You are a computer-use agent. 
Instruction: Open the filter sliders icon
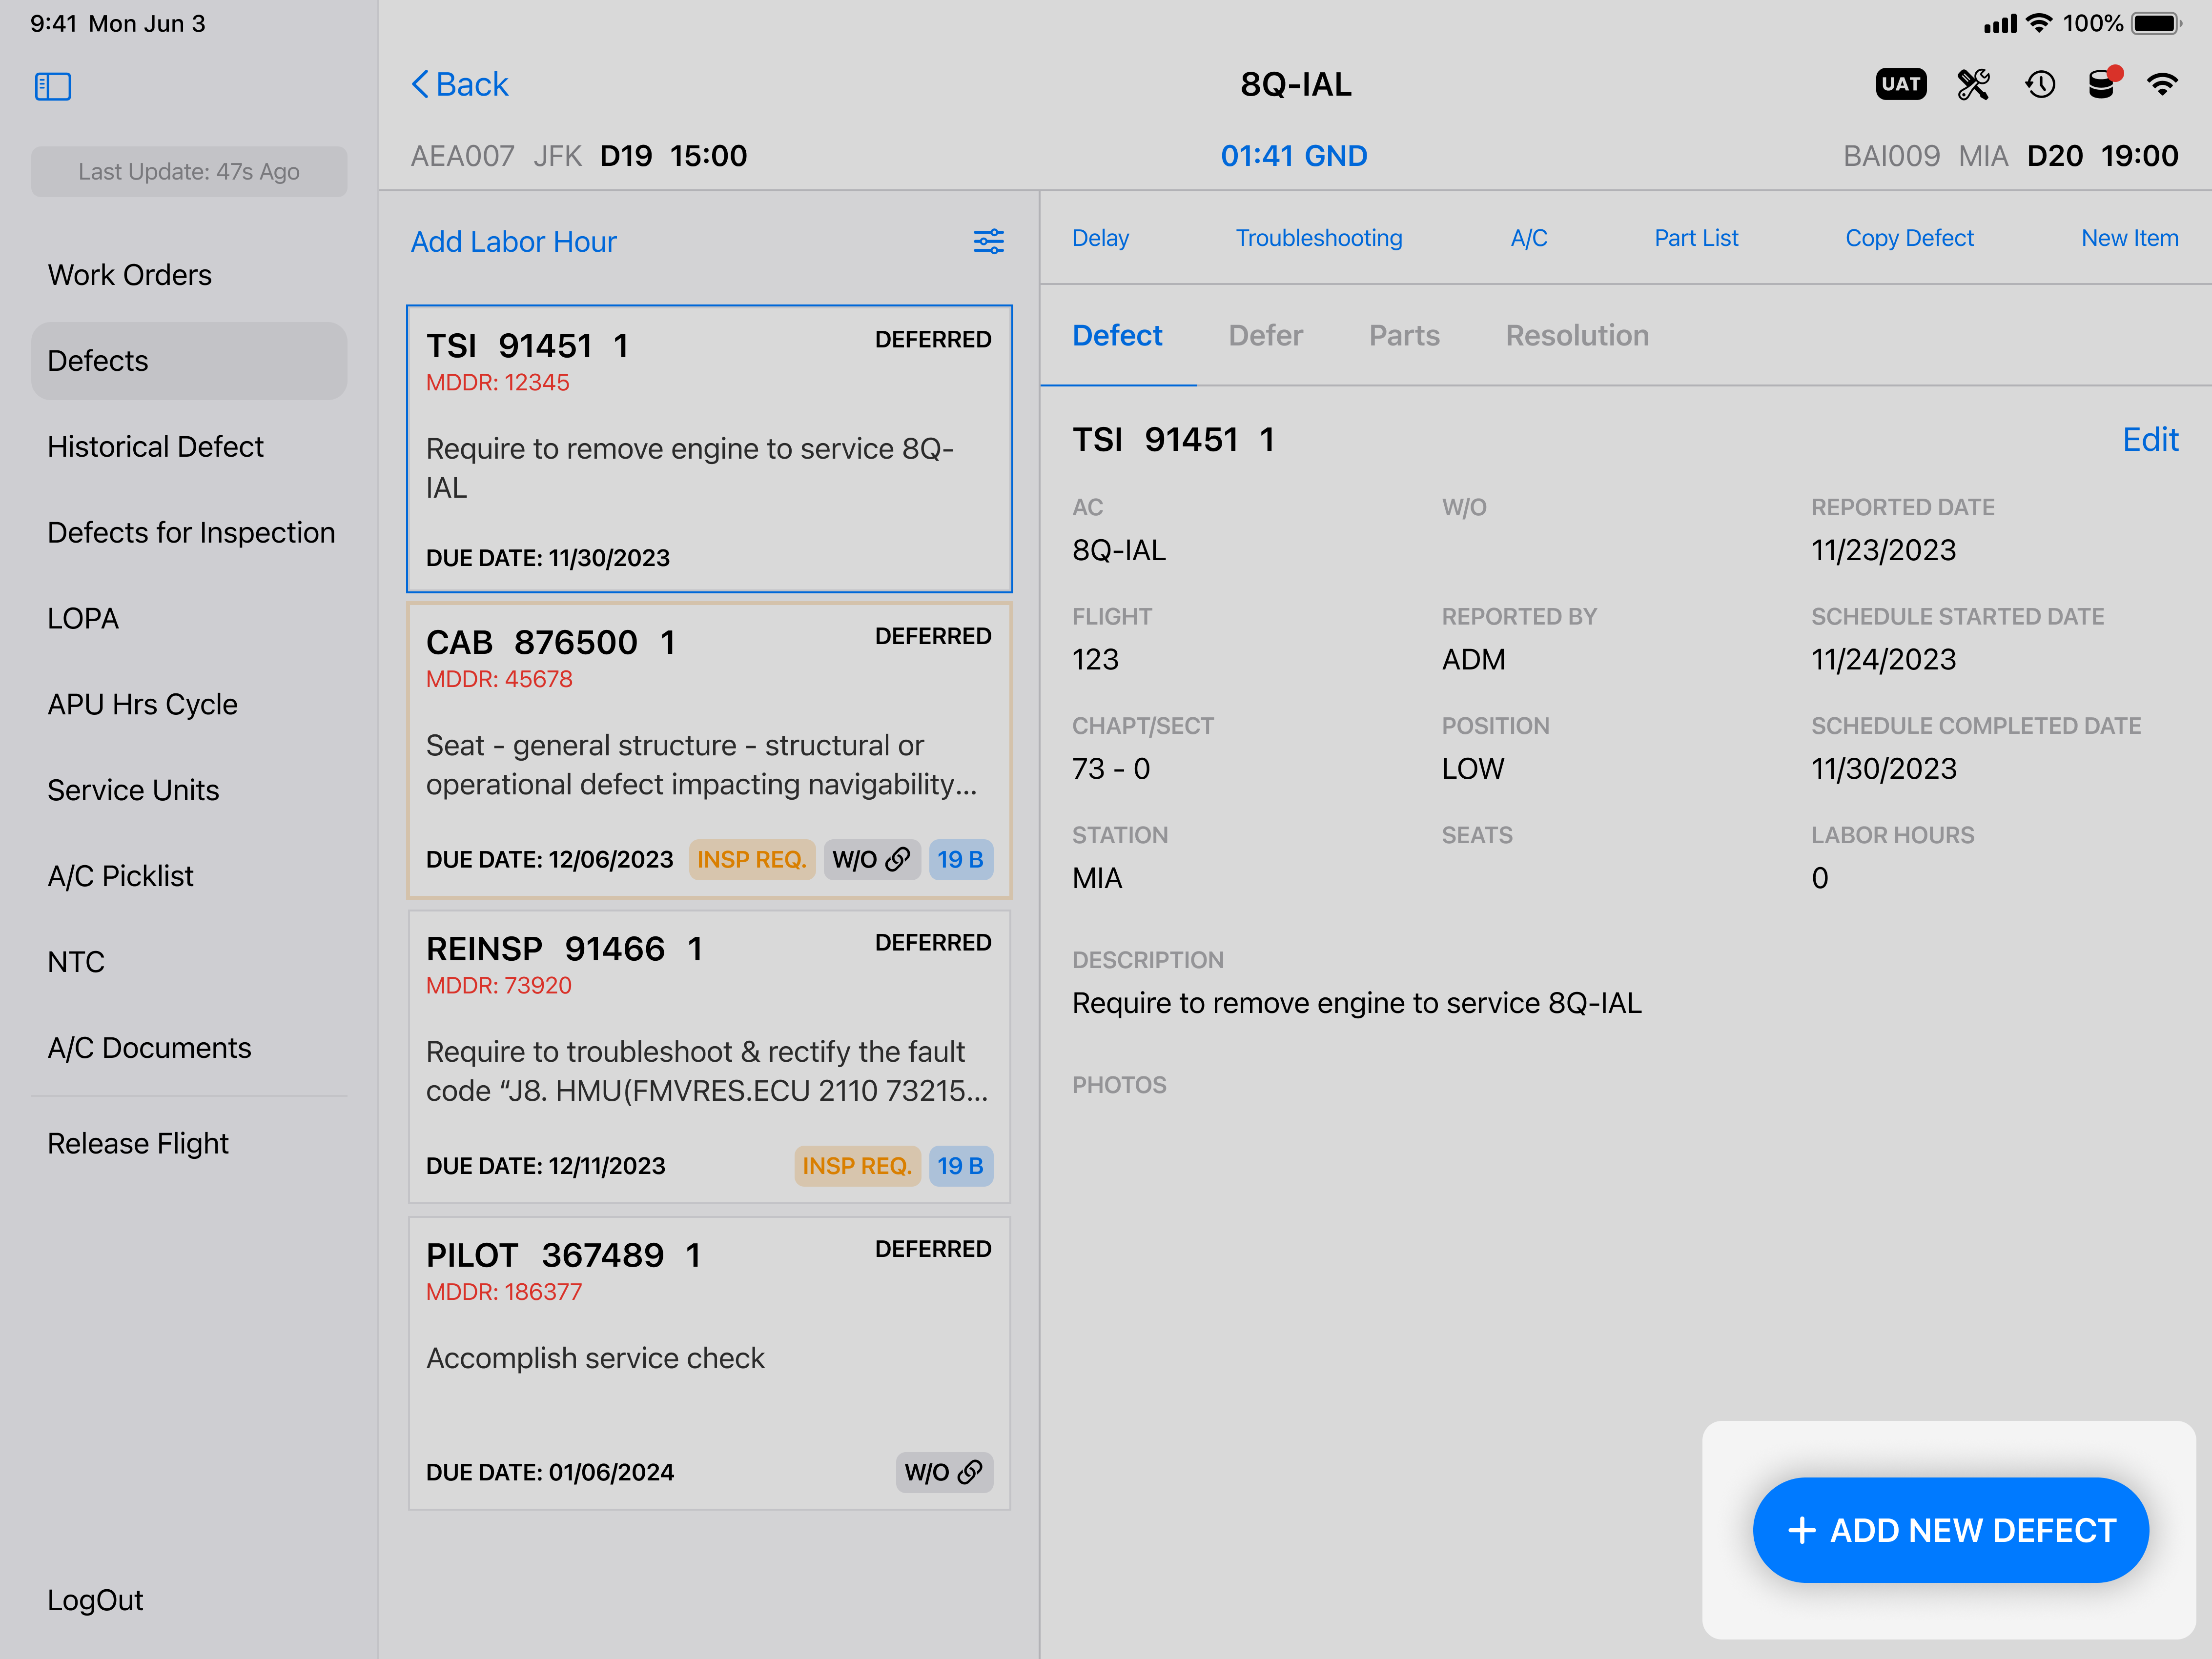click(988, 241)
